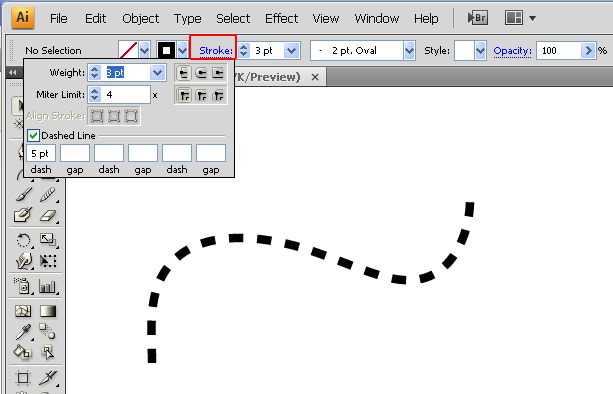Select the Blob Brush tool
613x394 pixels.
point(23,215)
